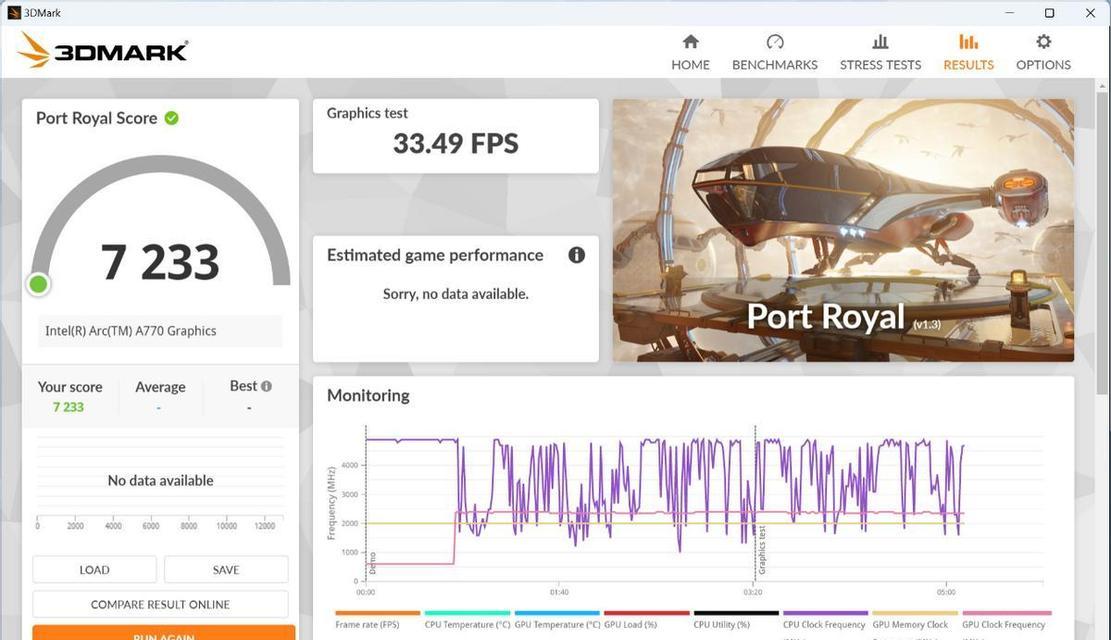Click the 03:20 time label on the chart
The height and width of the screenshot is (640, 1111).
click(752, 592)
